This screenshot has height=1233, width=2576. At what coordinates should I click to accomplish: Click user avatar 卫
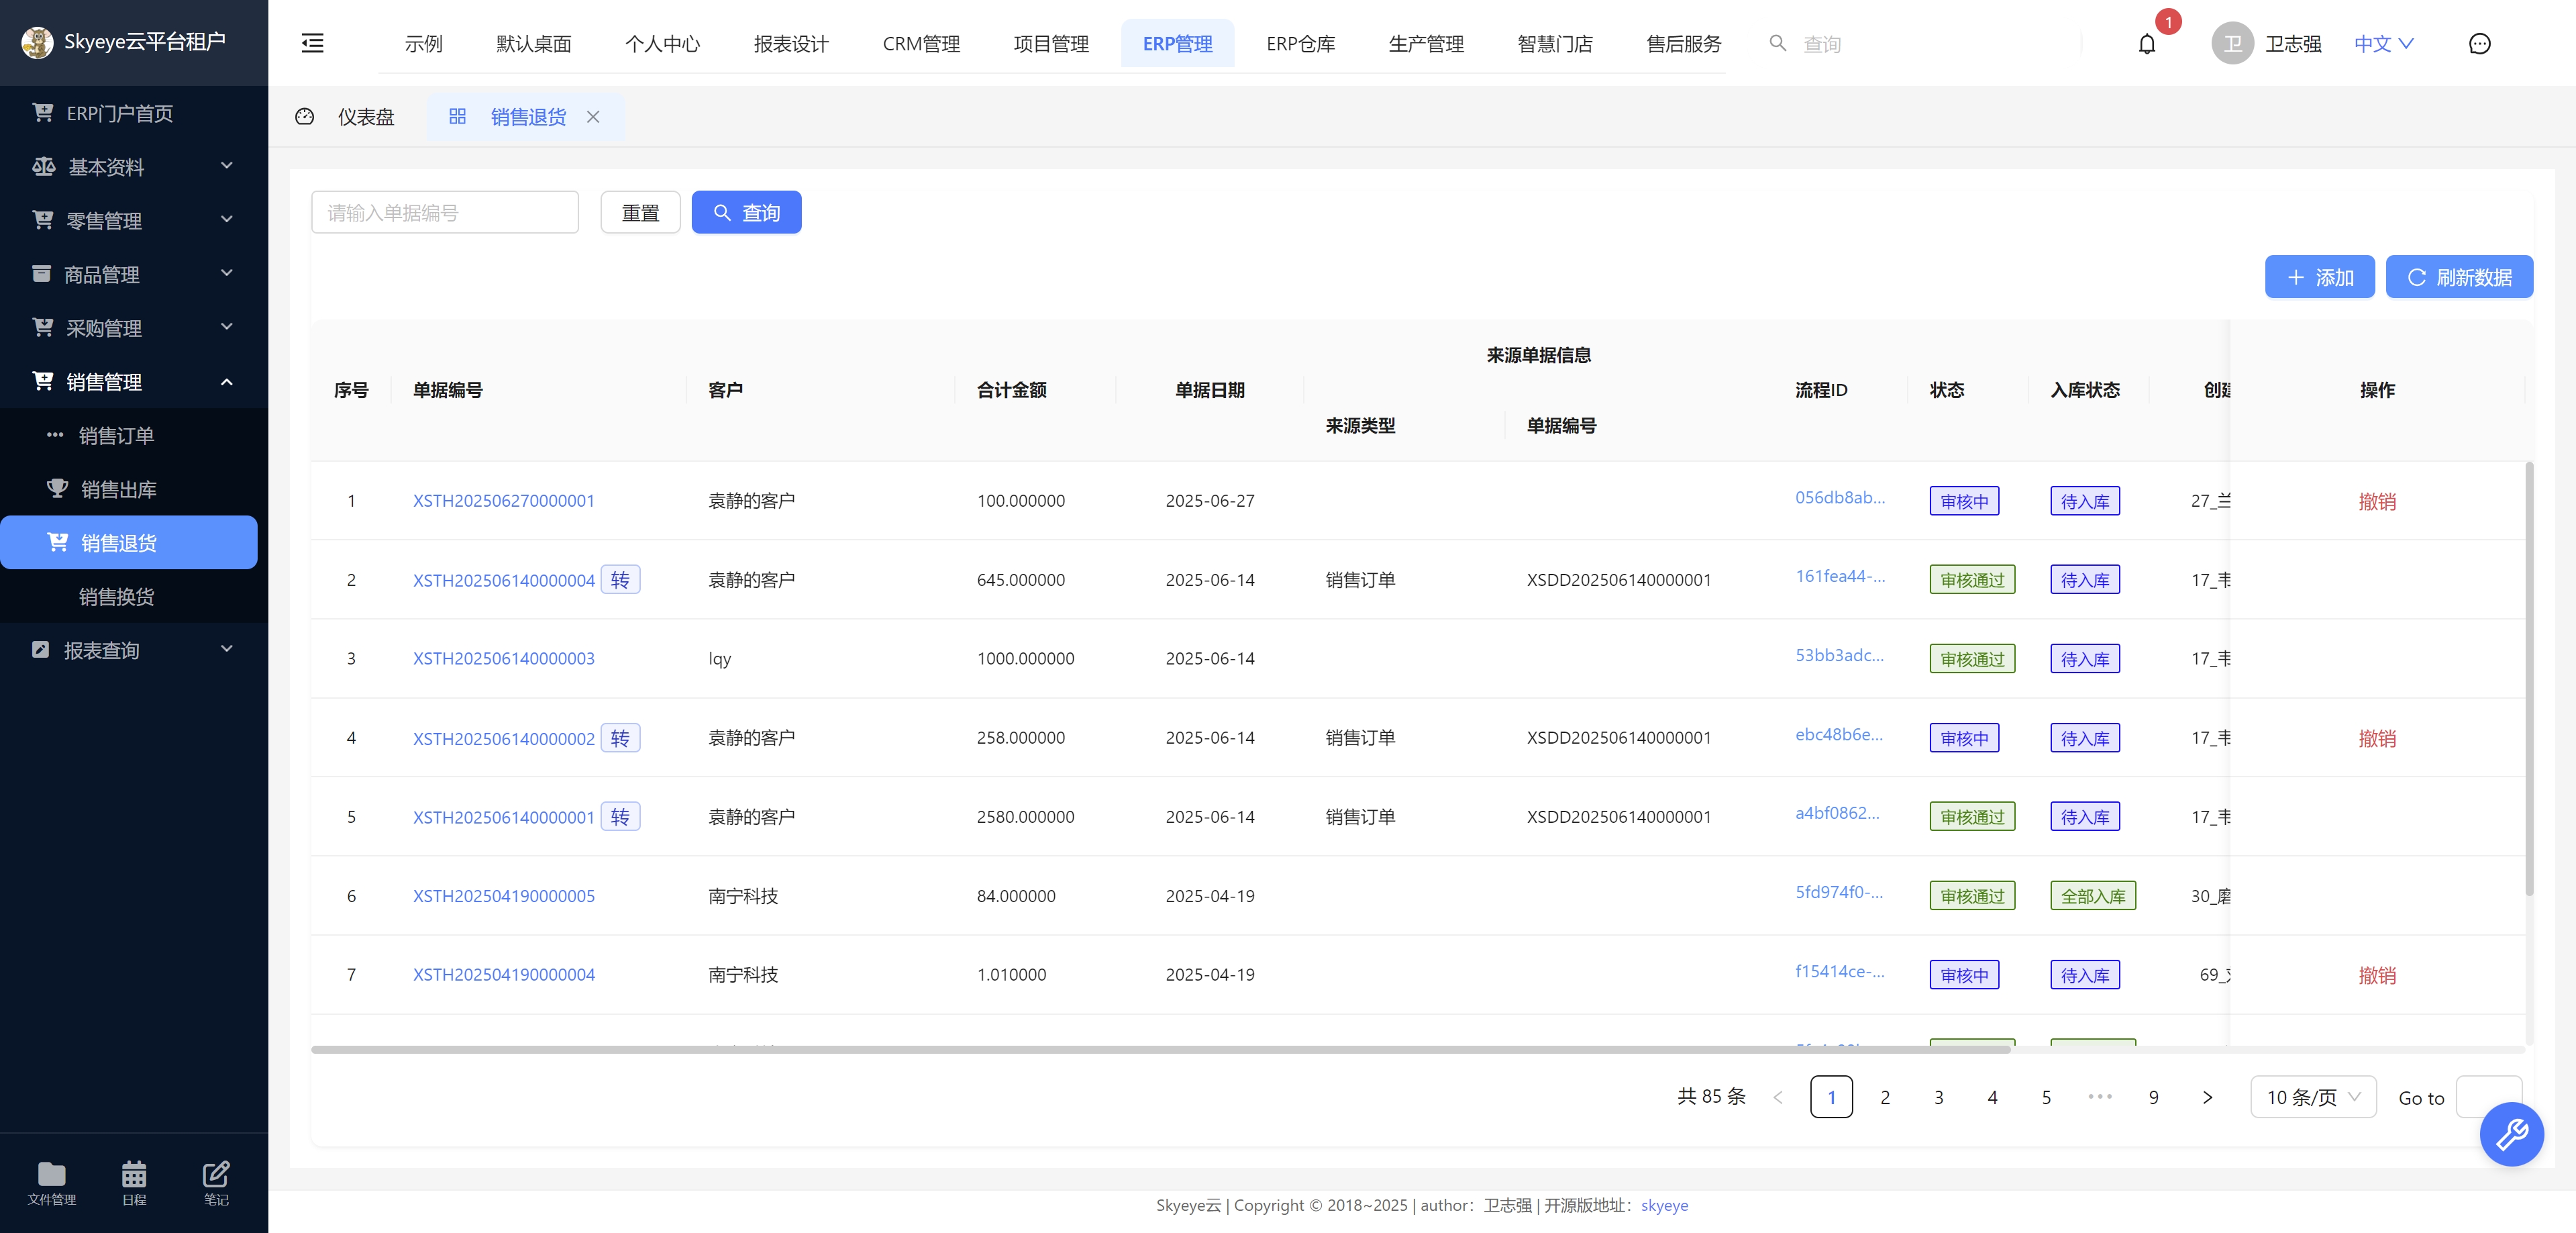2232,44
